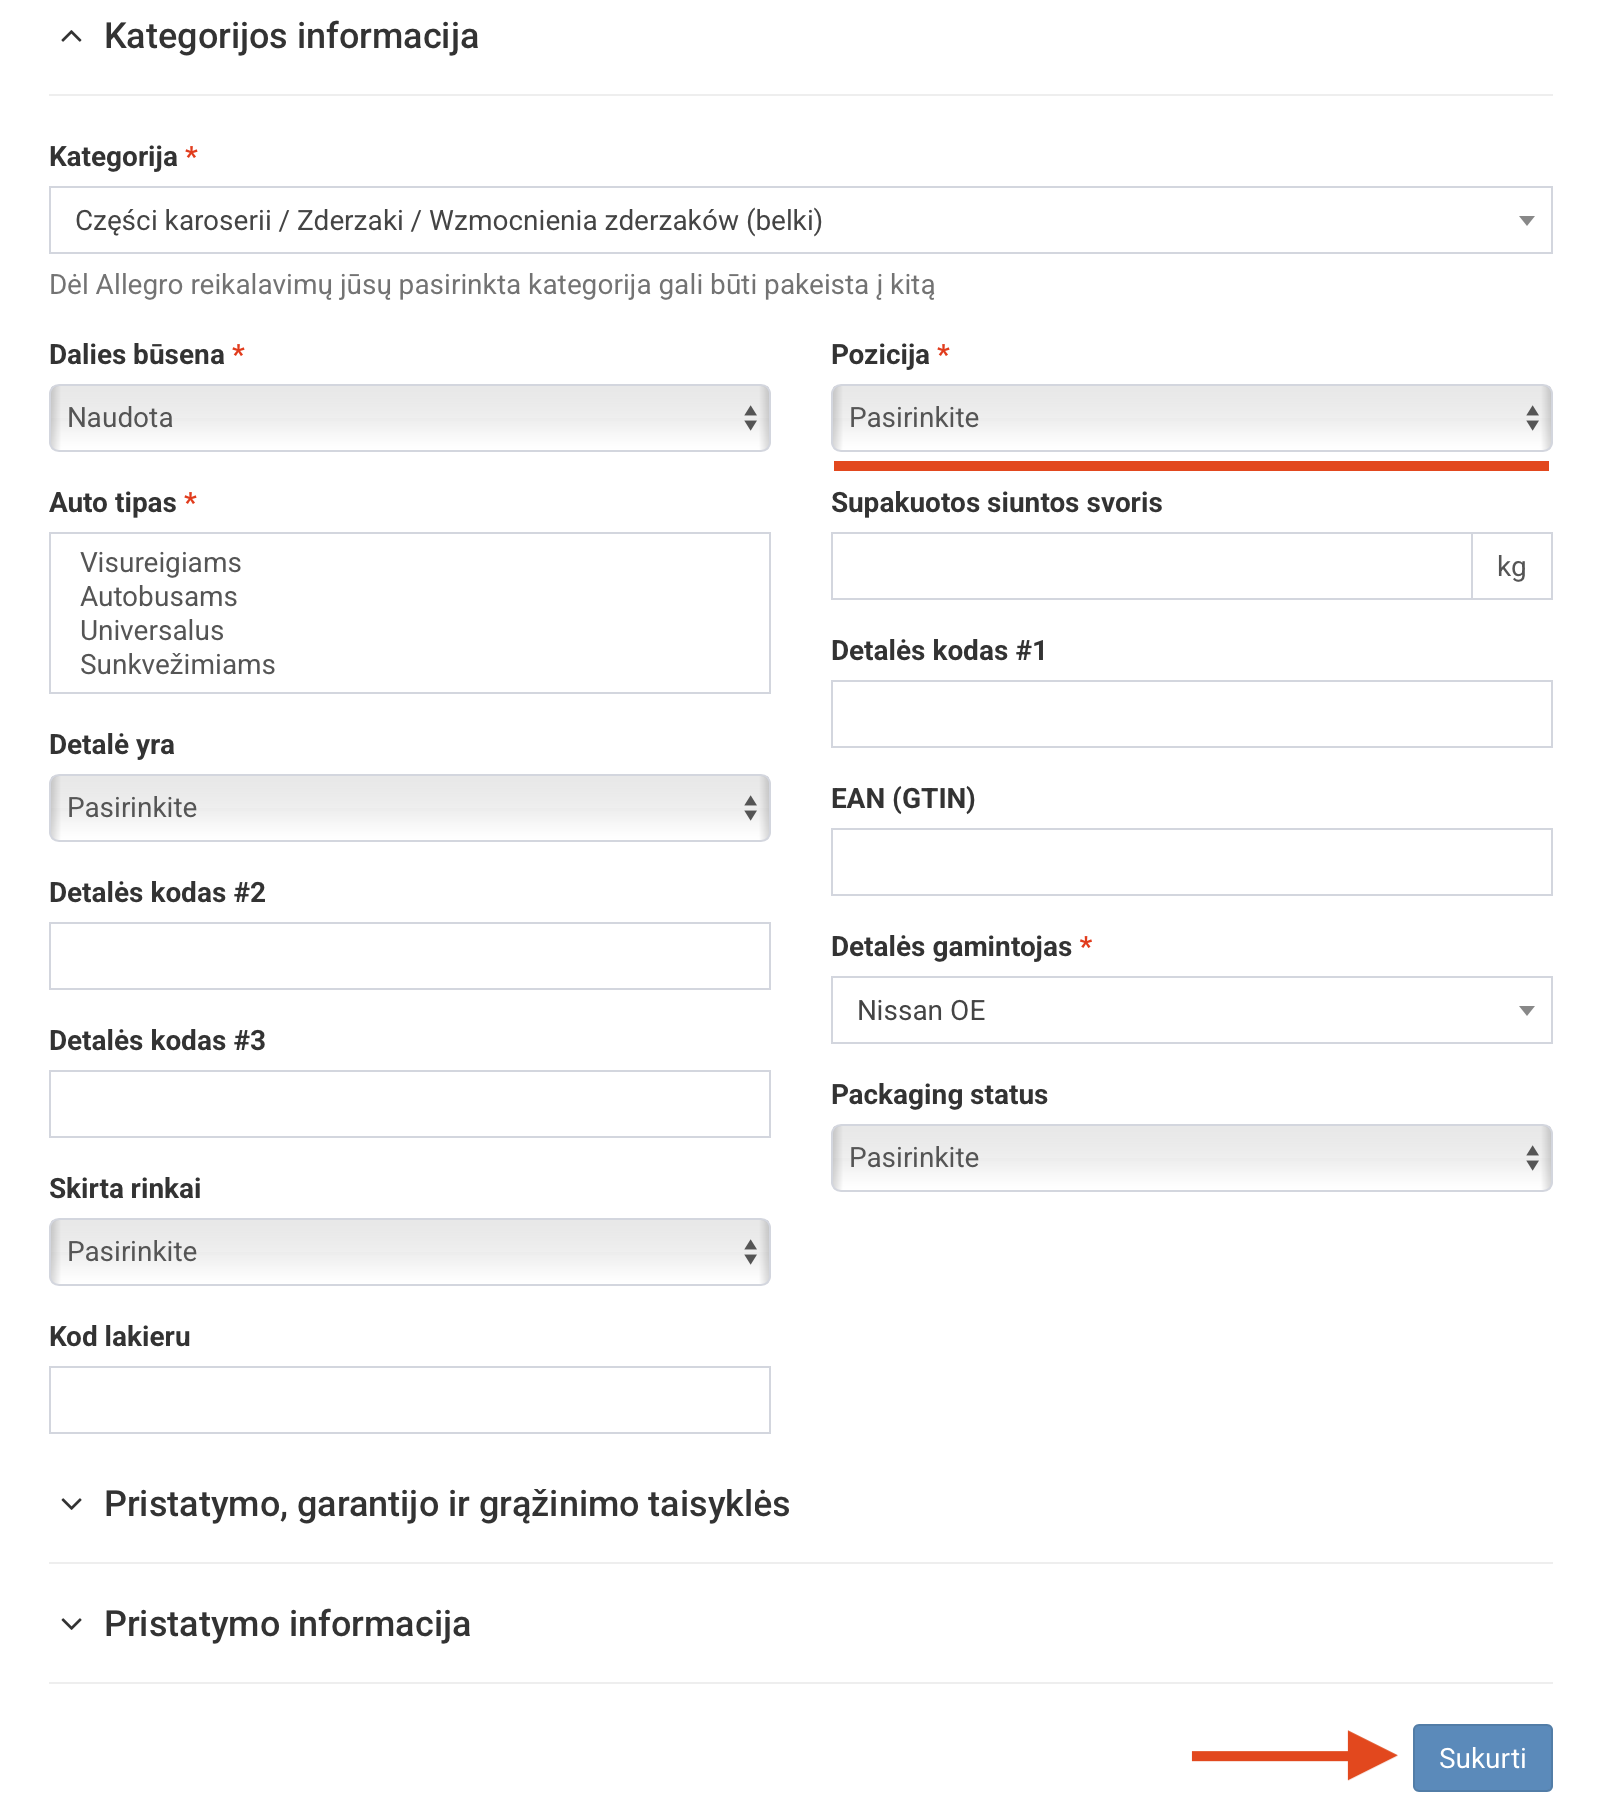The height and width of the screenshot is (1812, 1598).
Task: Open the Kategorija dropdown
Action: [x=800, y=220]
